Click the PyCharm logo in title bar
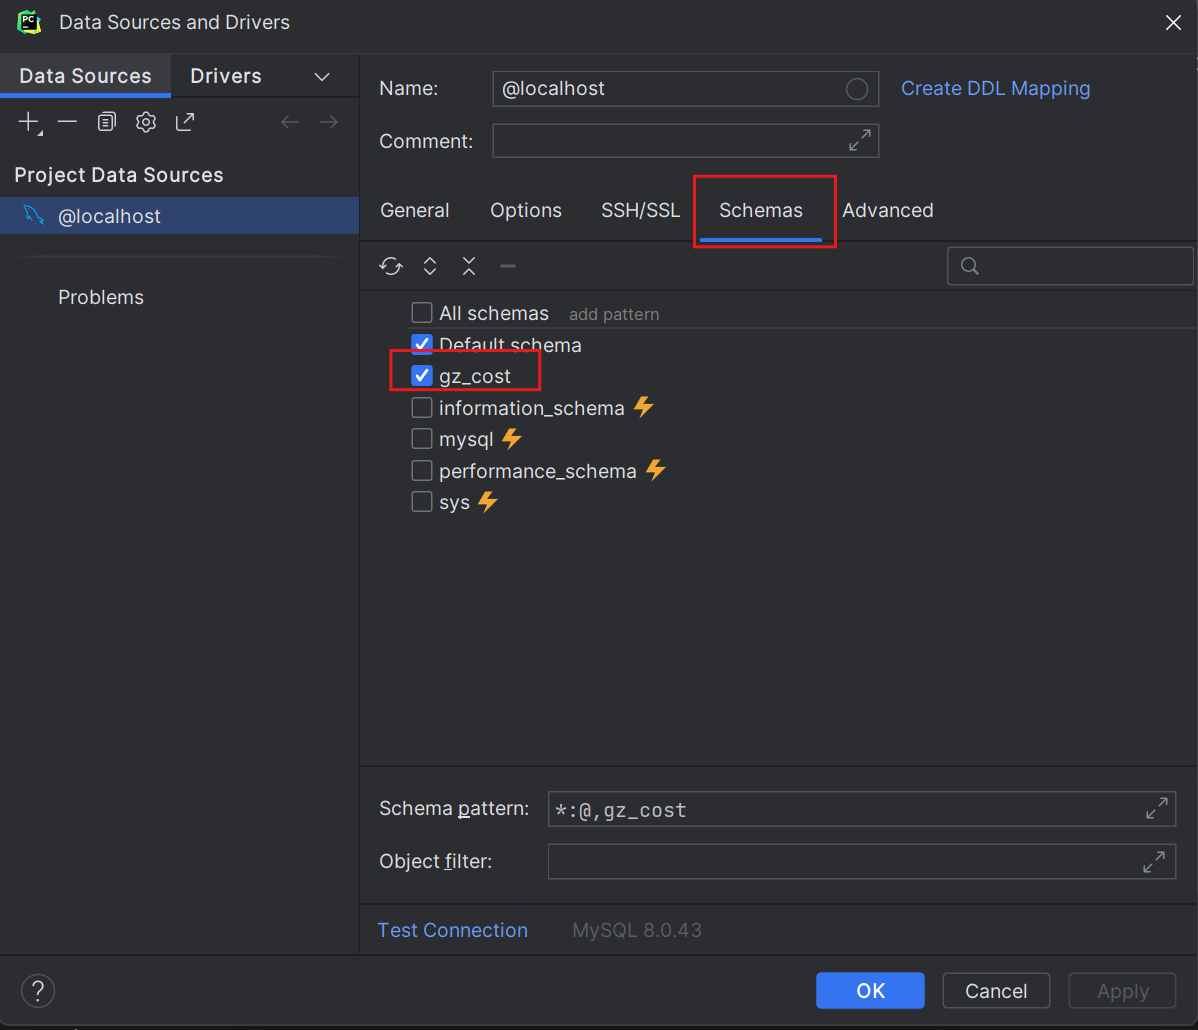Viewport: 1198px width, 1030px height. tap(29, 21)
